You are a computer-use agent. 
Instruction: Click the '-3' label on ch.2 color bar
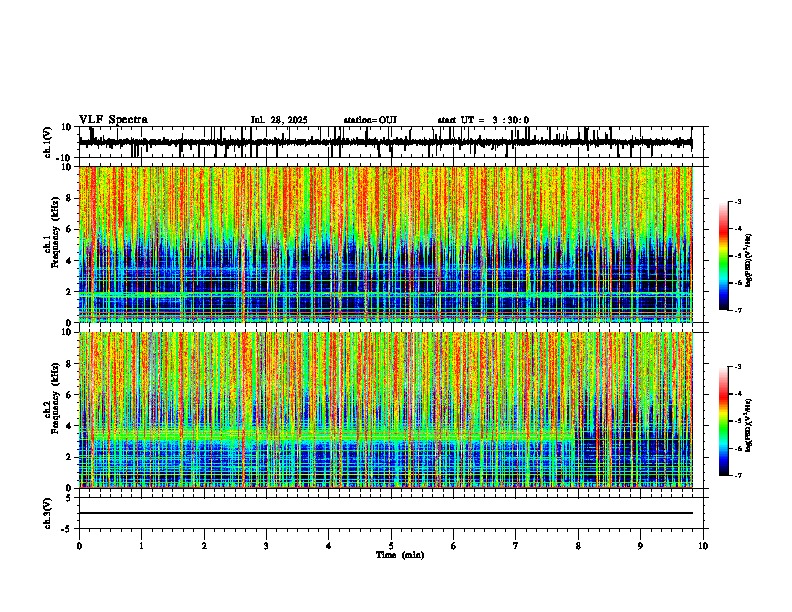(738, 367)
